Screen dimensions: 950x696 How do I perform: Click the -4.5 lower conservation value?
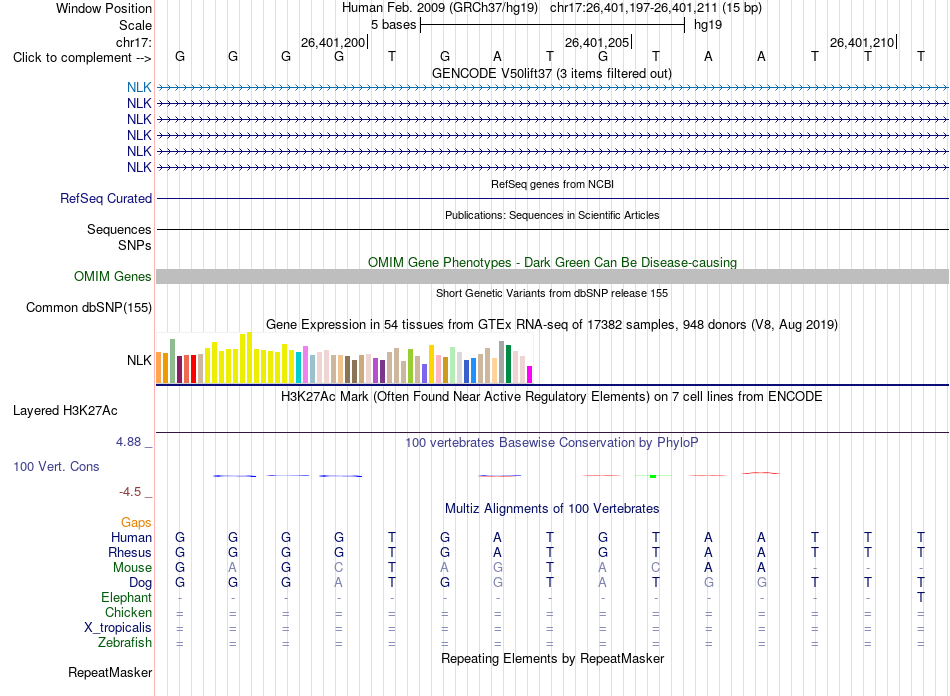click(x=130, y=491)
